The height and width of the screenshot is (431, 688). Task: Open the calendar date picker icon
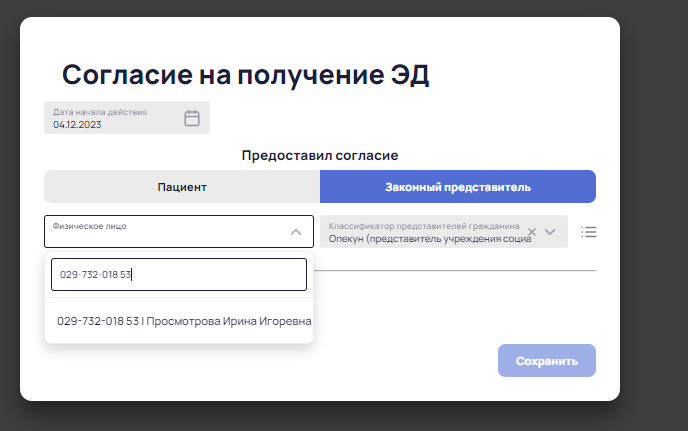192,118
